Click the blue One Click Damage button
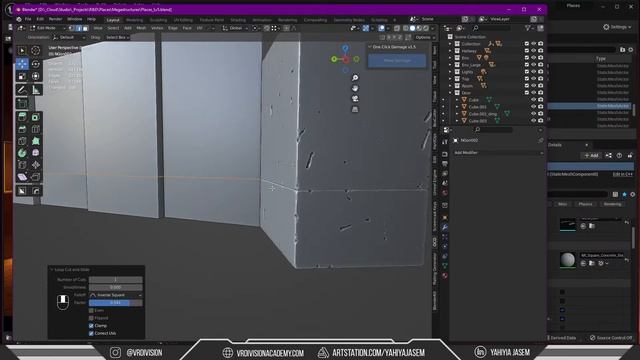The width and height of the screenshot is (640, 360). pos(397,60)
